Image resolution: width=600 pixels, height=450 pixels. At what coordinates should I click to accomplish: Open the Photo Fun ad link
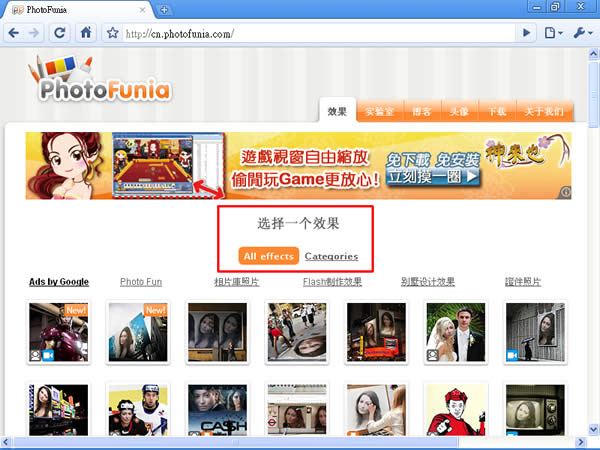coord(141,282)
